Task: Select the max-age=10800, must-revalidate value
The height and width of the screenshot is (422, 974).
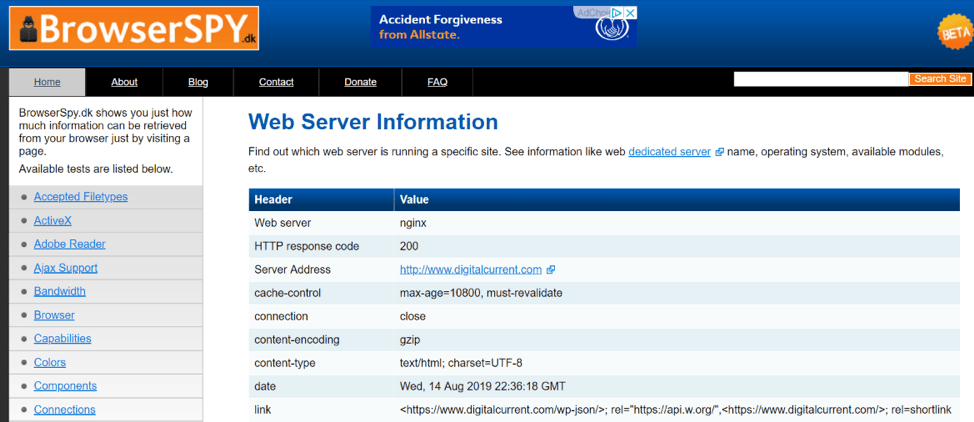Action: pos(481,293)
